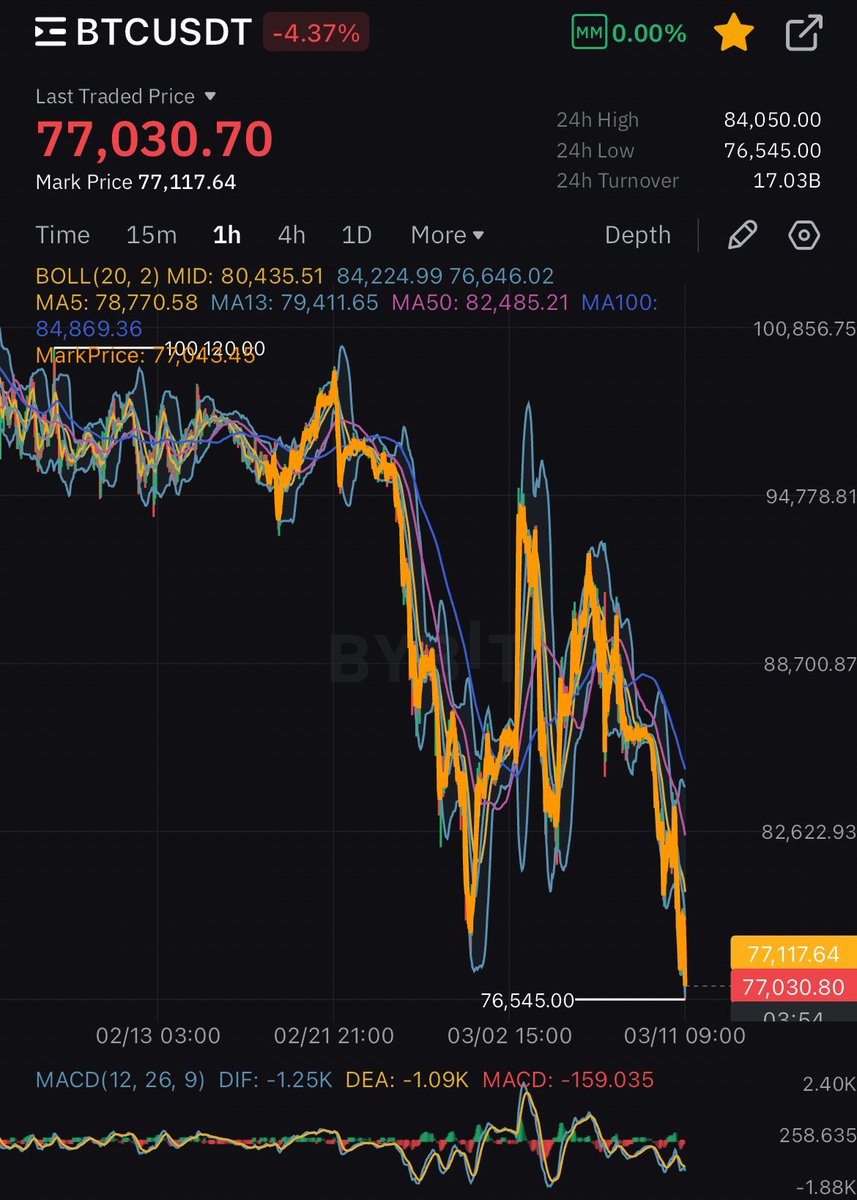Tap the MA5: 78,770.58 indicator label
This screenshot has width=857, height=1200.
pos(117,302)
